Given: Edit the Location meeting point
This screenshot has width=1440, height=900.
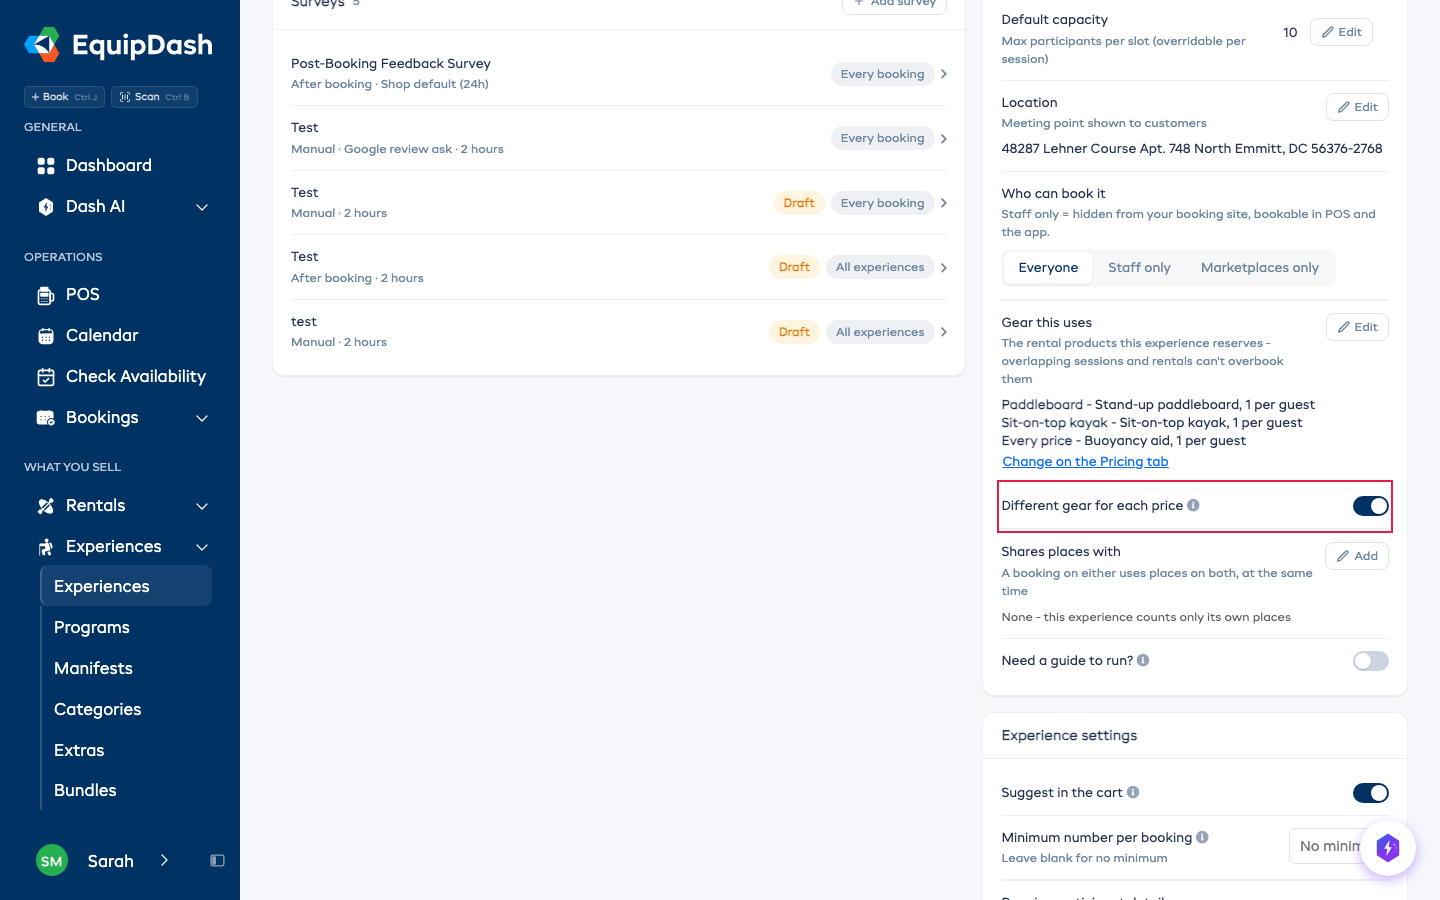Looking at the screenshot, I should 1357,107.
